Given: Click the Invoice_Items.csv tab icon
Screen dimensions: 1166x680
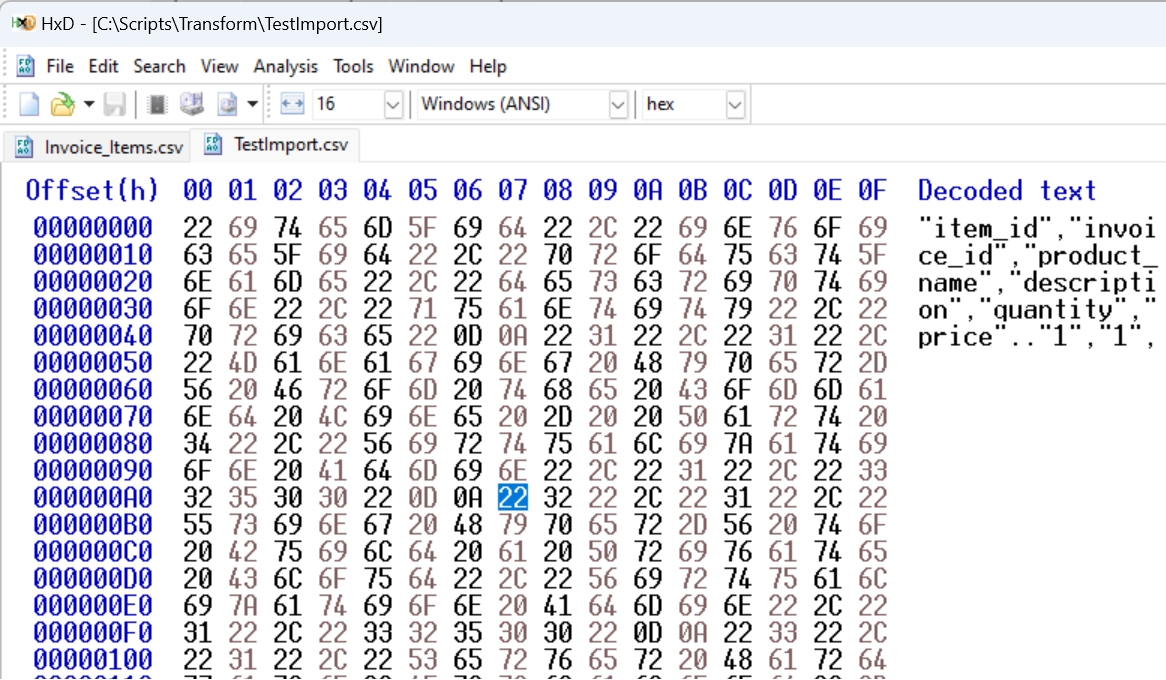Looking at the screenshot, I should coord(22,145).
